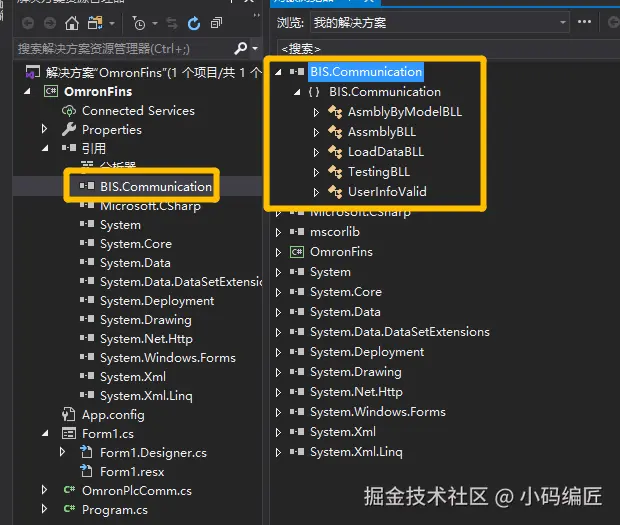The image size is (620, 525).
Task: Expand System.Data in Object Browser
Action: pos(278,312)
